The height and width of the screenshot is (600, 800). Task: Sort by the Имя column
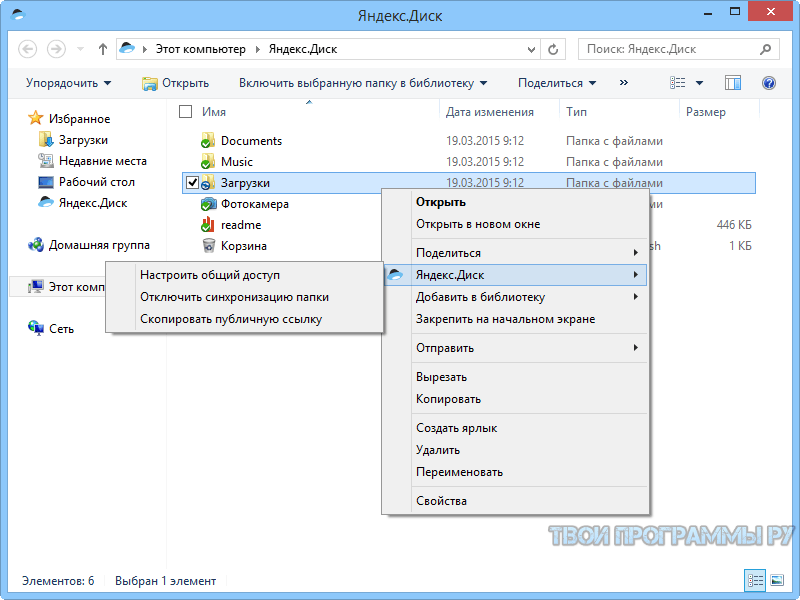tap(214, 112)
